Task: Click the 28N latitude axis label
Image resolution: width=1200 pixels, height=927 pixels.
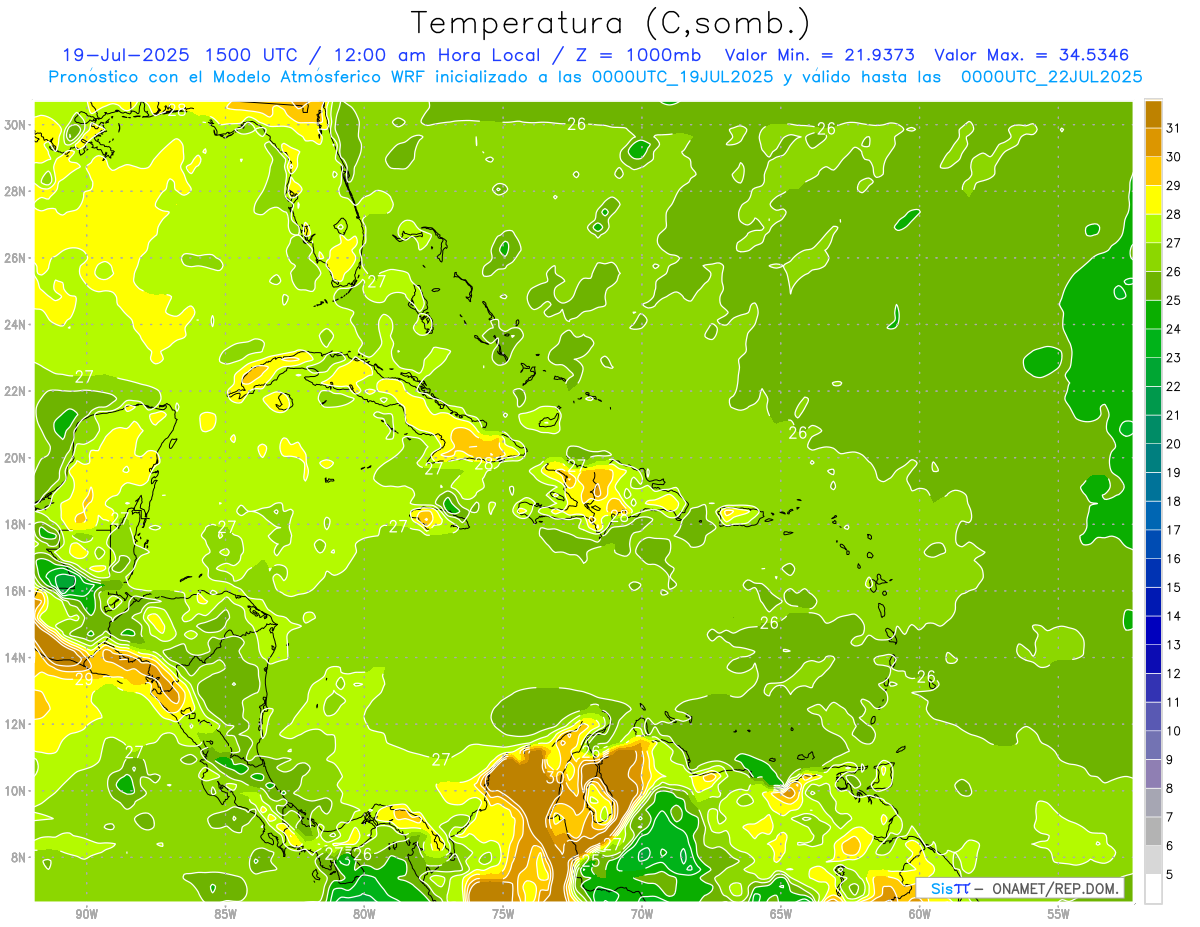Action: [x=17, y=191]
